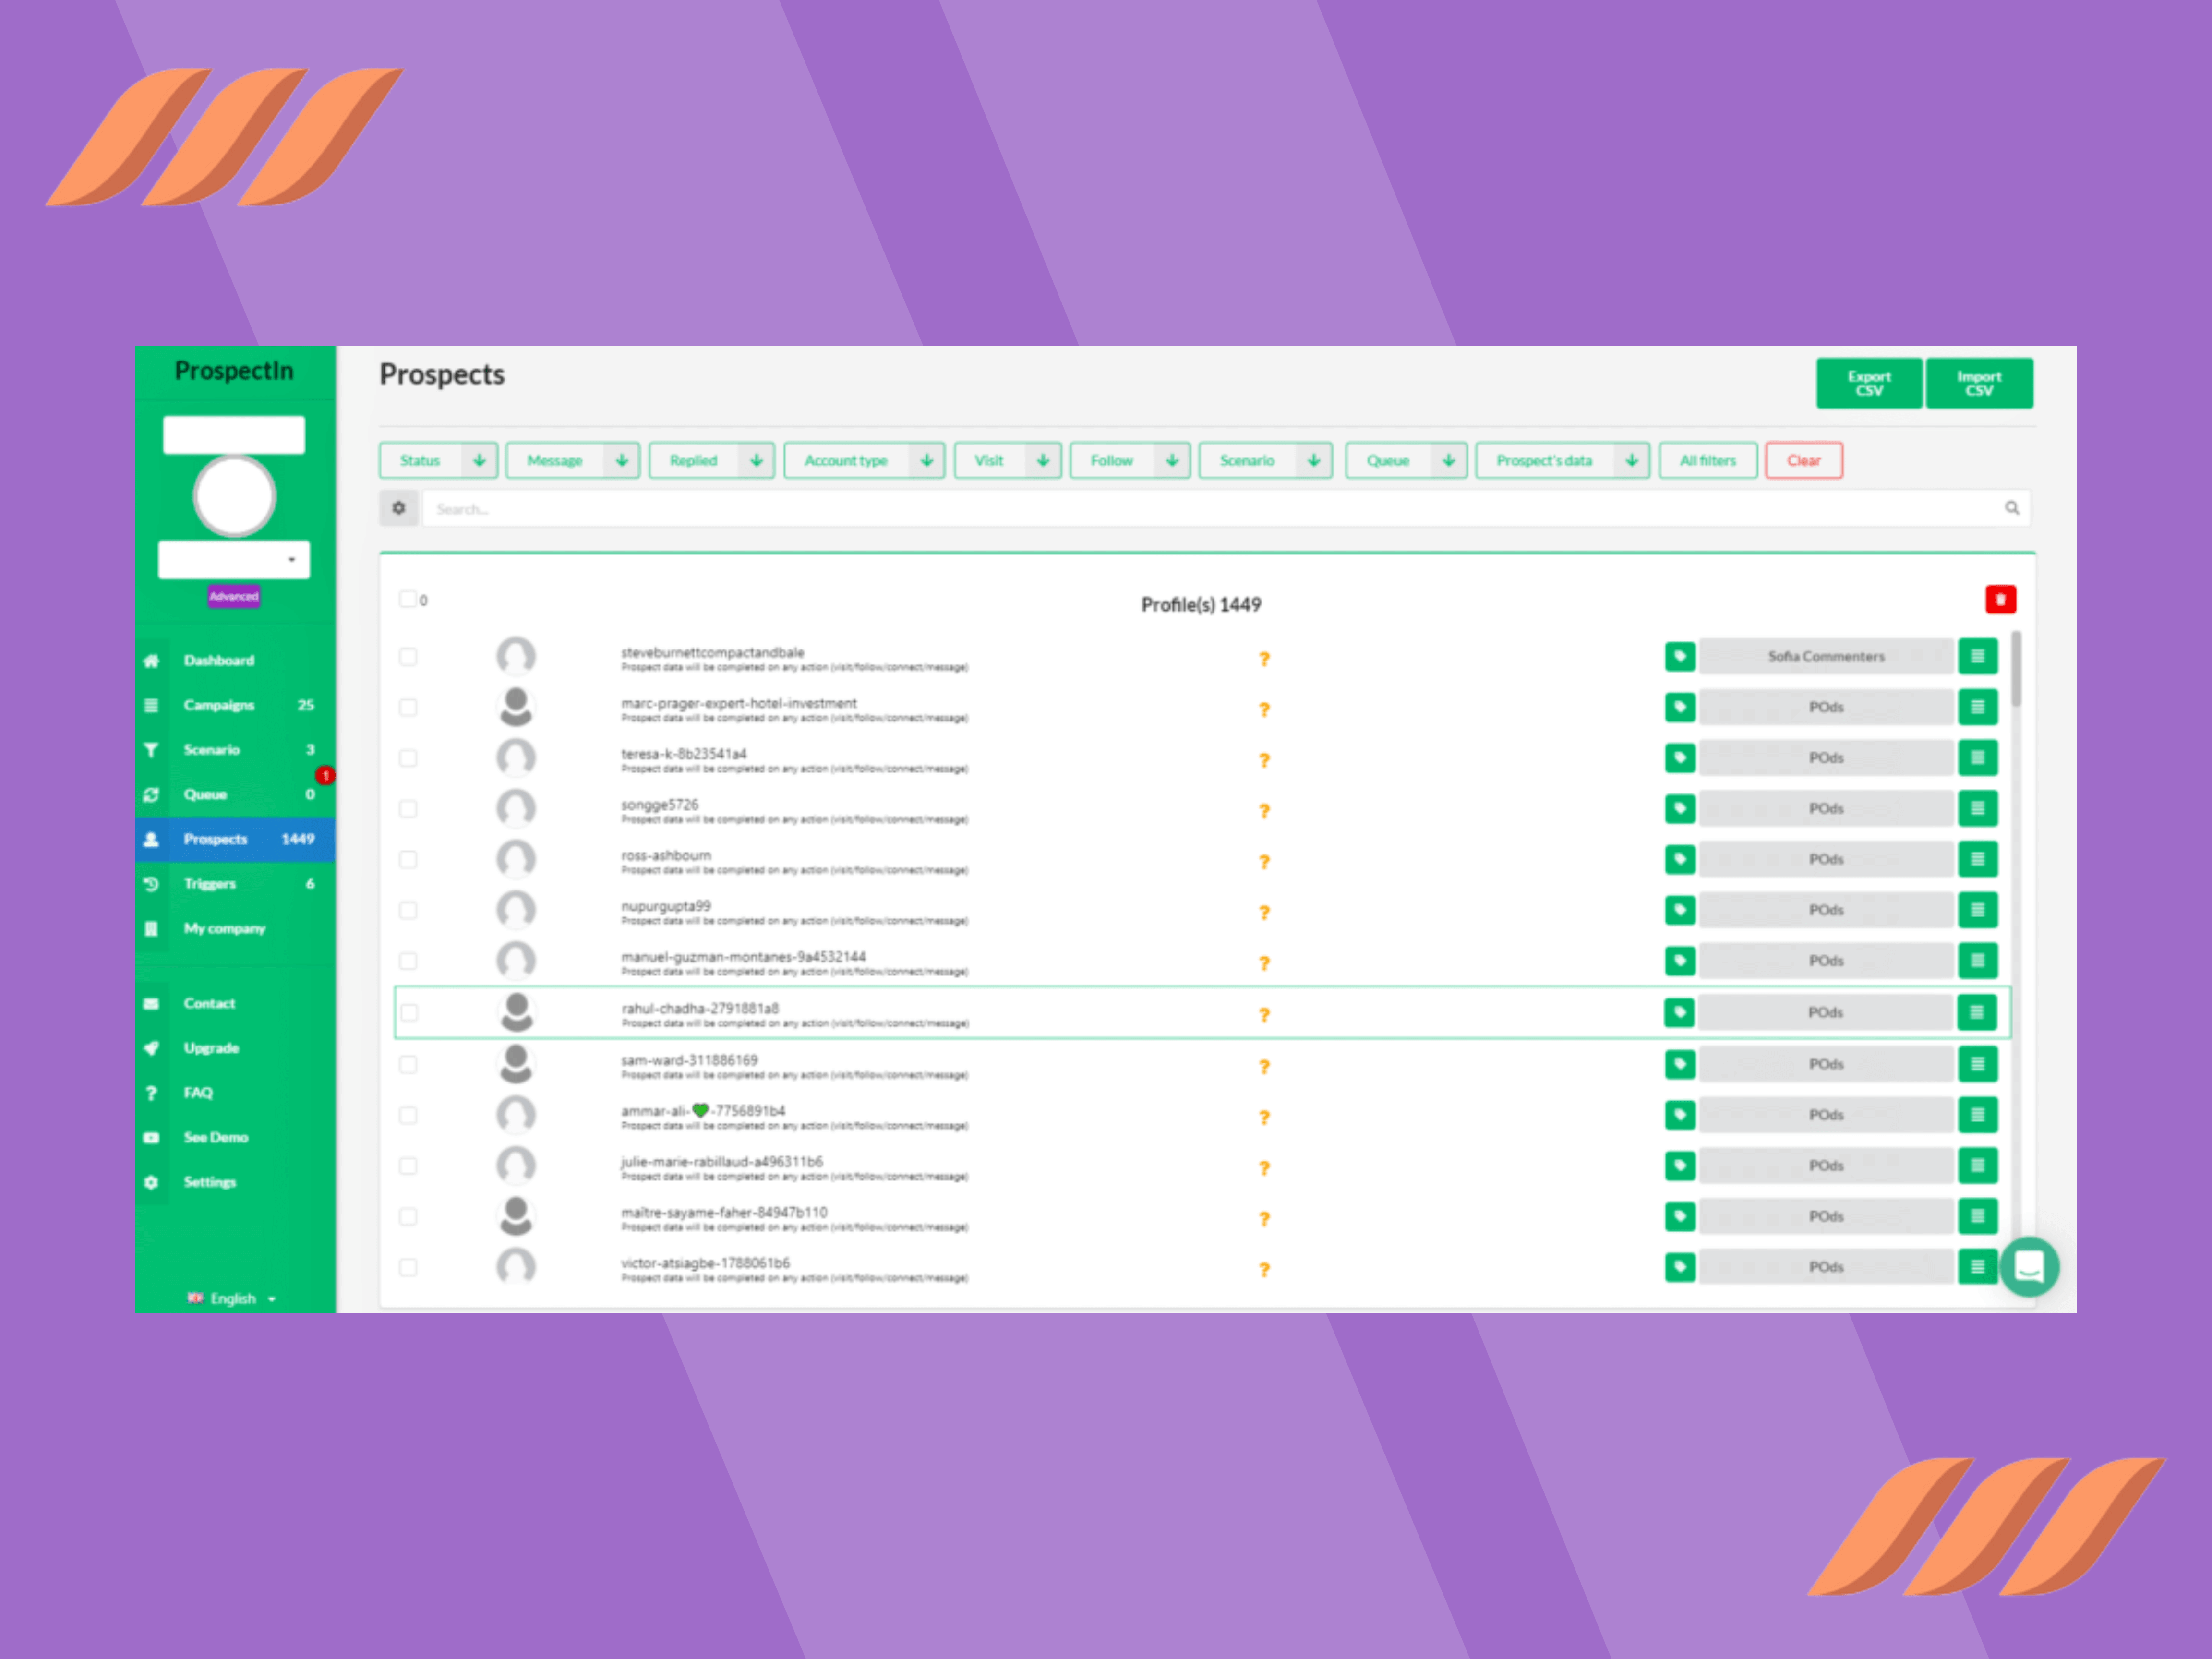The image size is (2212, 1659).
Task: Tick the select-all profiles checkbox
Action: 408,599
